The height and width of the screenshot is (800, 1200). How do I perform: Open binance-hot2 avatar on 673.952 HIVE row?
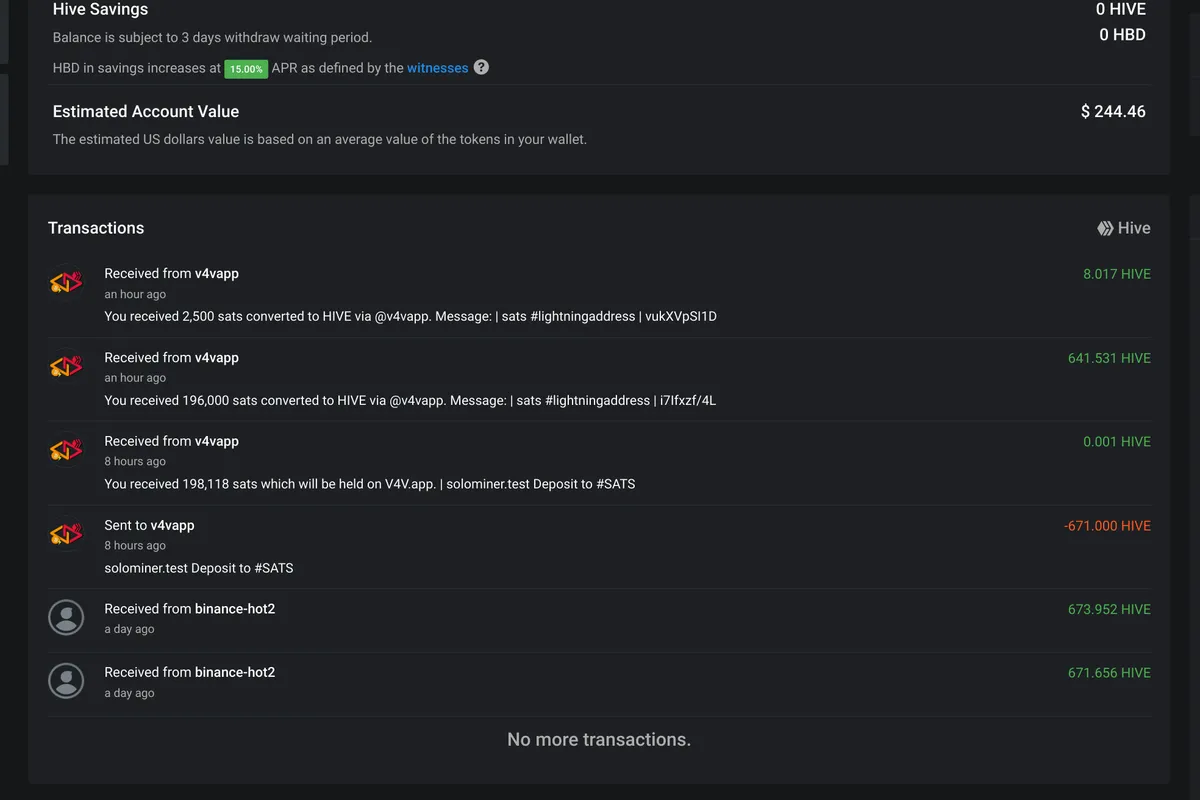[66, 617]
